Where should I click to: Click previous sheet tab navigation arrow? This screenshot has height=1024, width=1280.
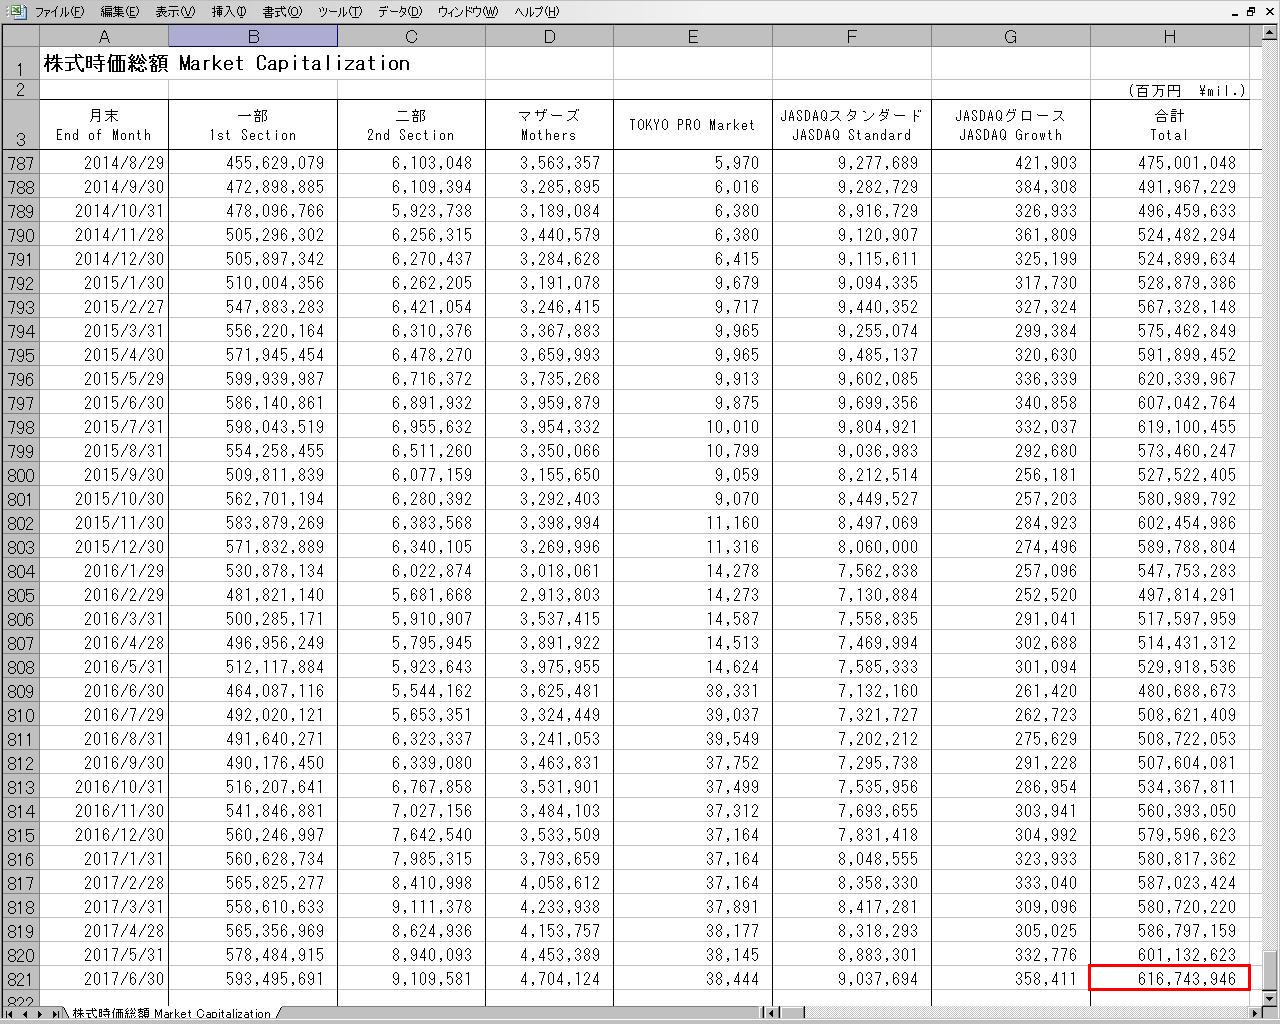click(26, 1013)
